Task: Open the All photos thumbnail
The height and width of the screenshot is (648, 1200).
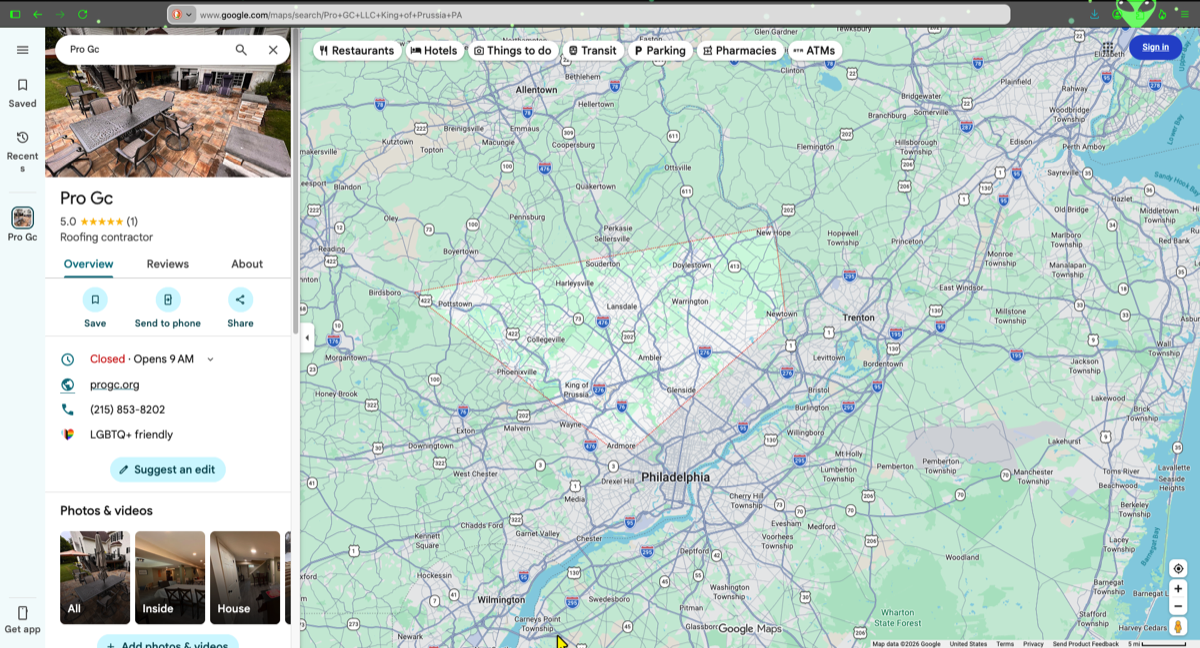Action: point(95,577)
